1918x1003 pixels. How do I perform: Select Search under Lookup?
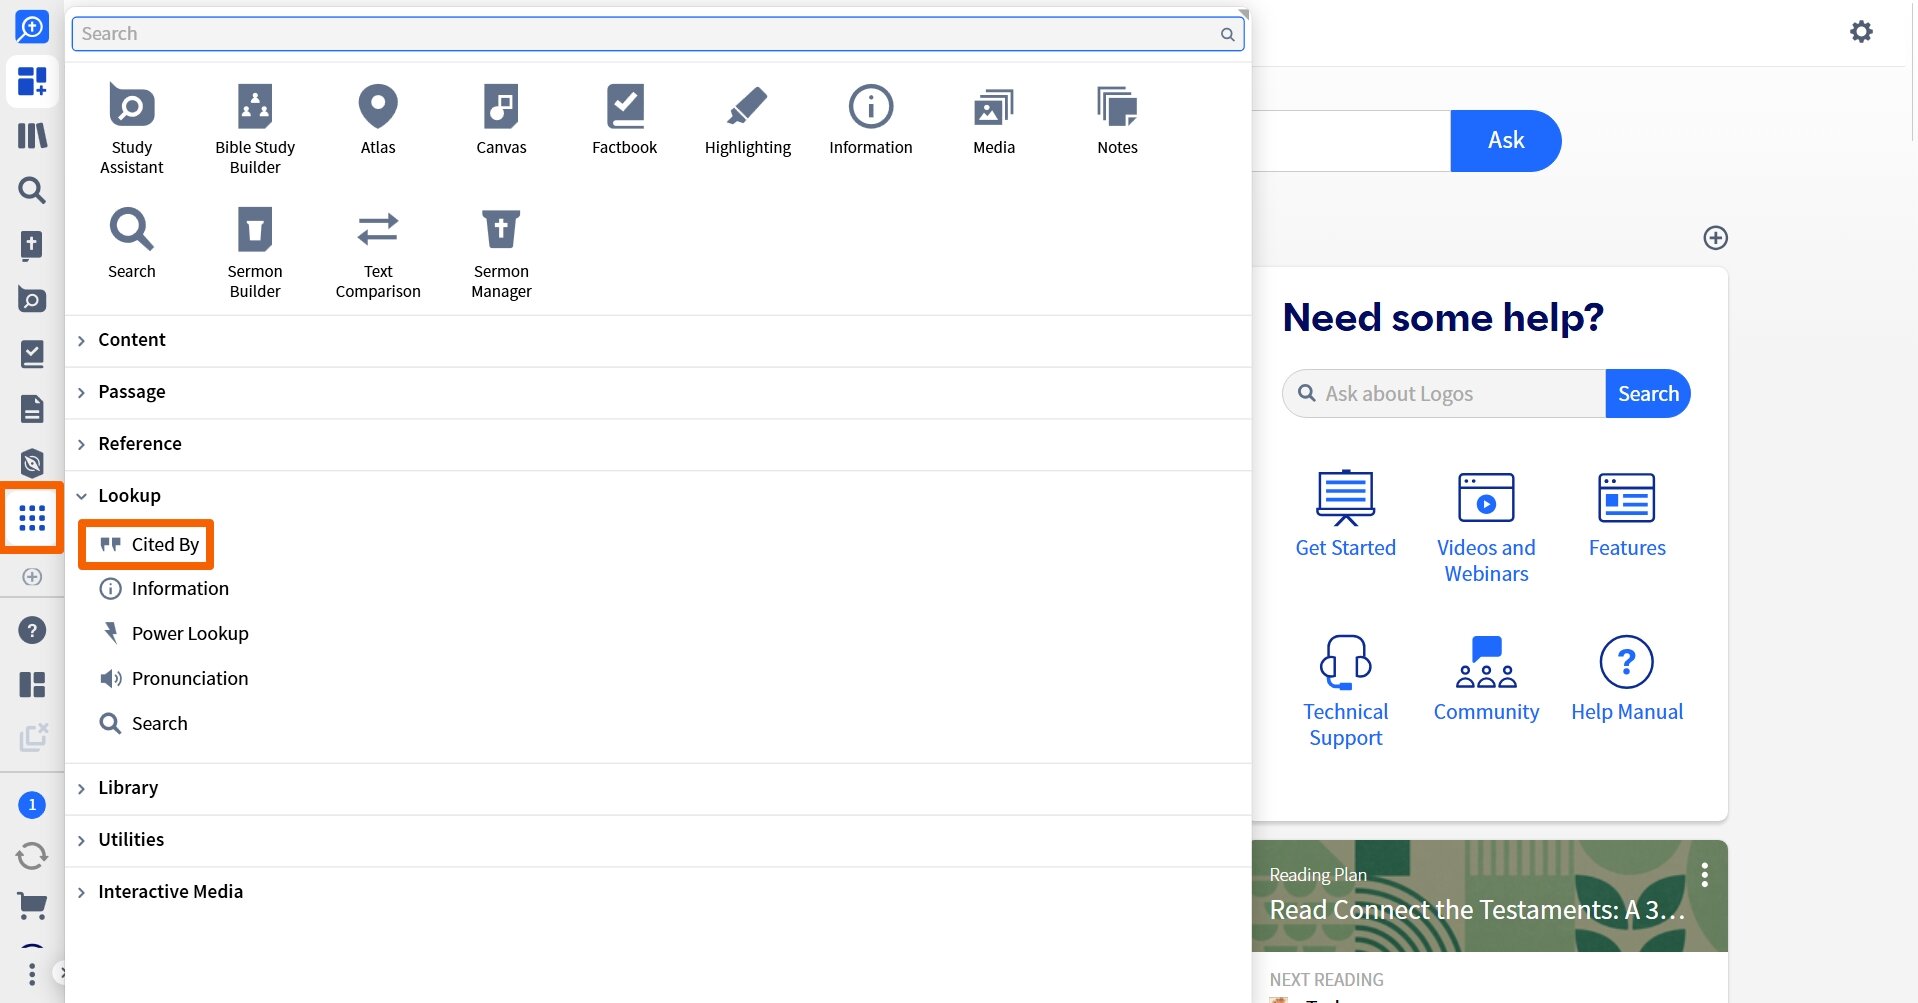click(x=144, y=724)
